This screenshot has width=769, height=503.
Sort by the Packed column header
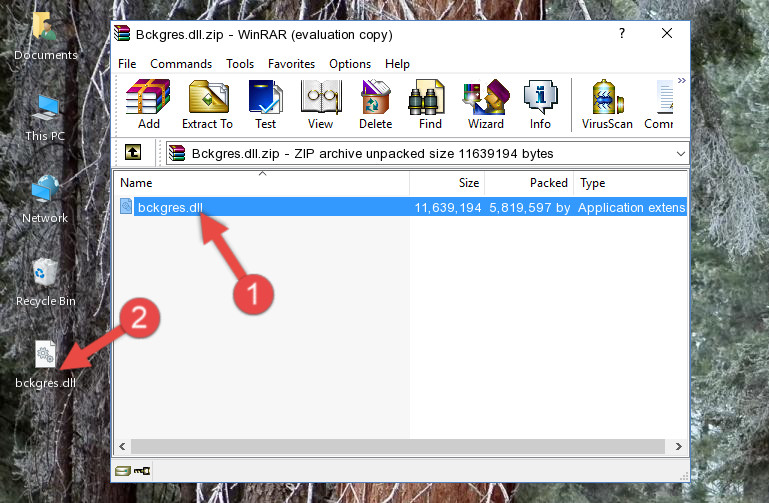tap(529, 183)
